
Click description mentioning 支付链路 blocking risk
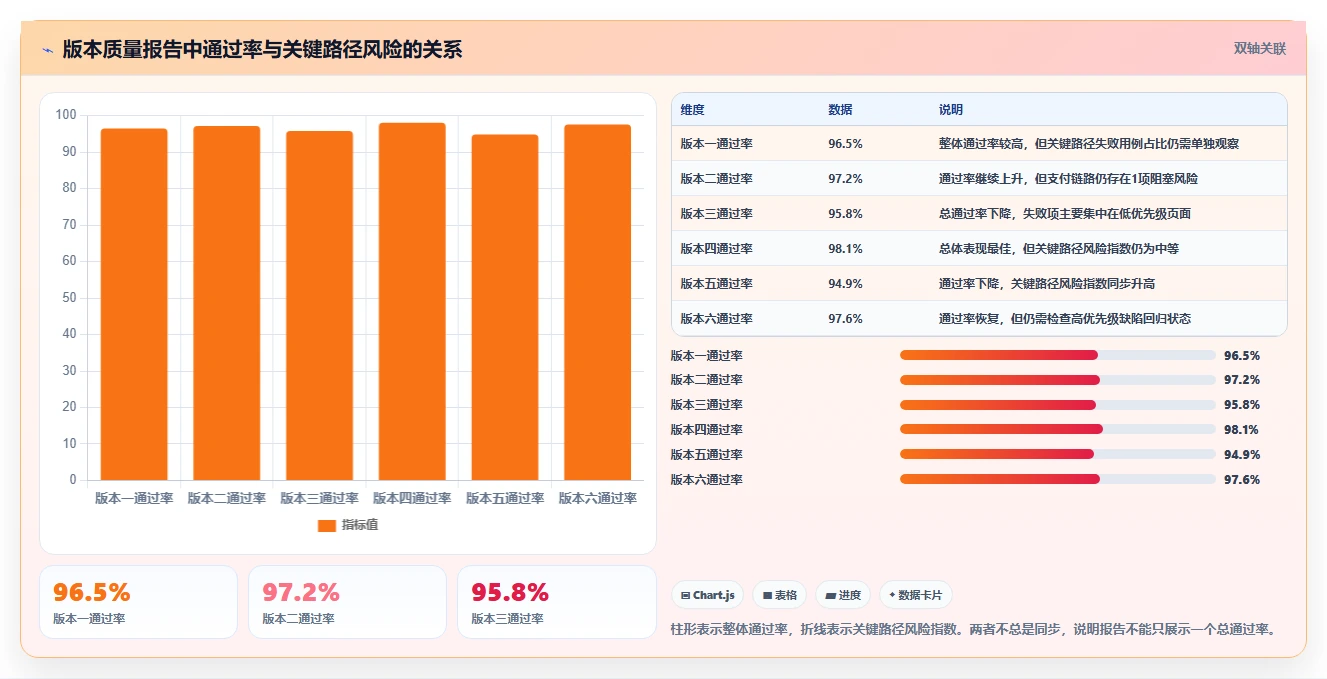click(1068, 179)
